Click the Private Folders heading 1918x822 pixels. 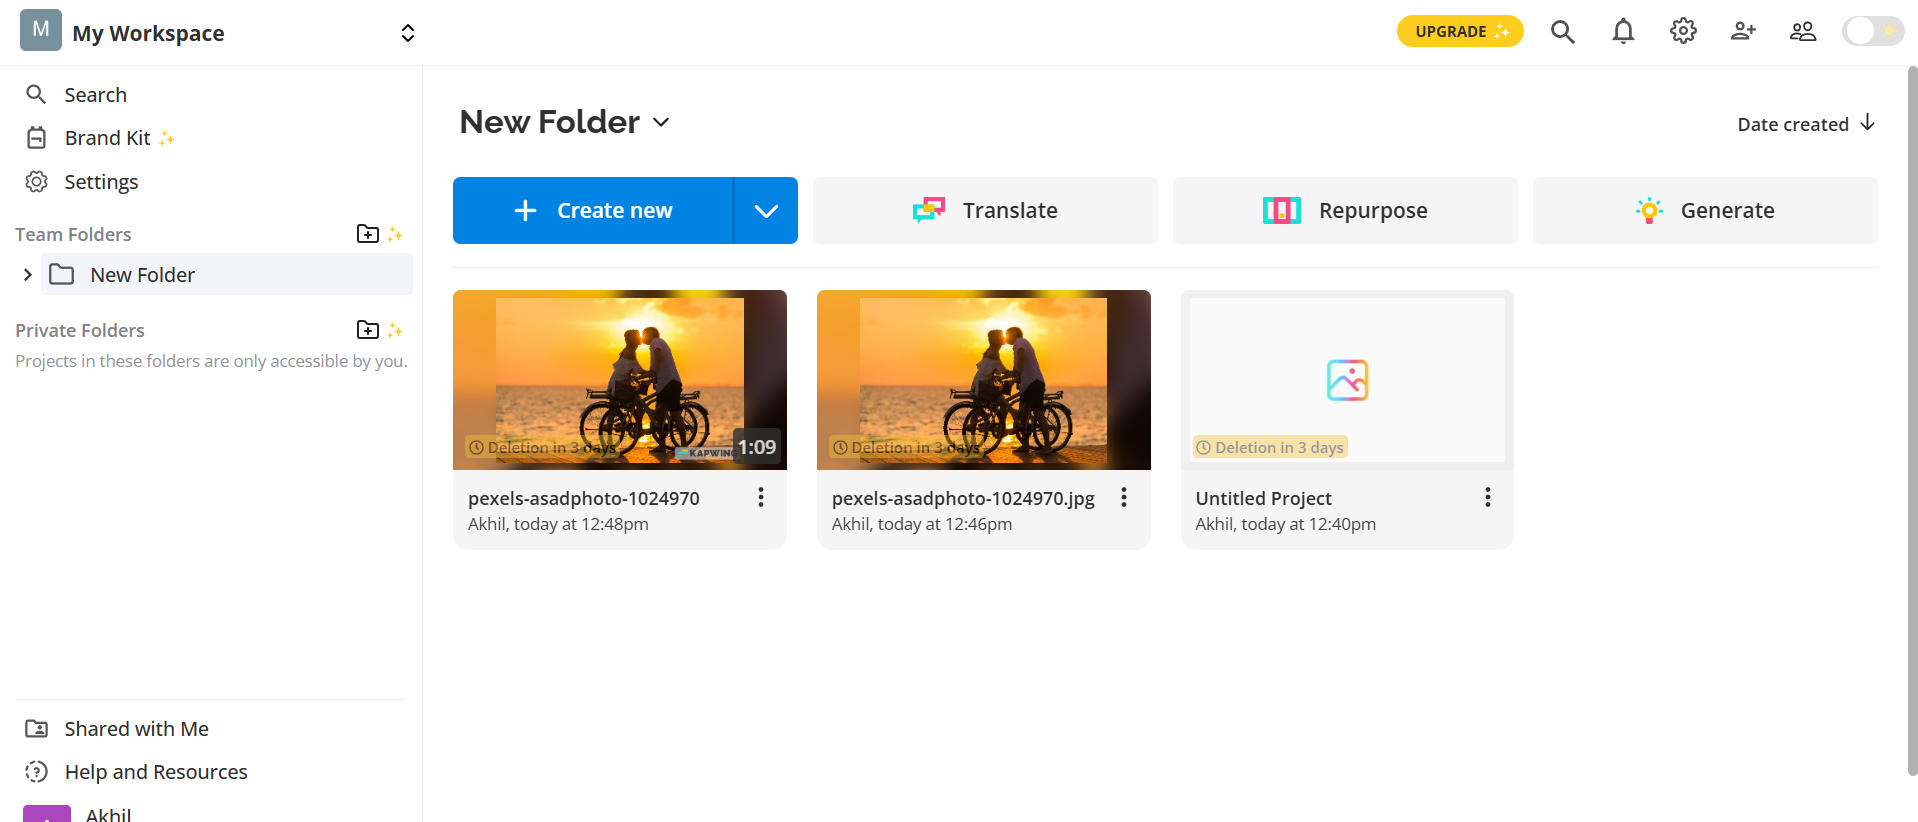[80, 330]
